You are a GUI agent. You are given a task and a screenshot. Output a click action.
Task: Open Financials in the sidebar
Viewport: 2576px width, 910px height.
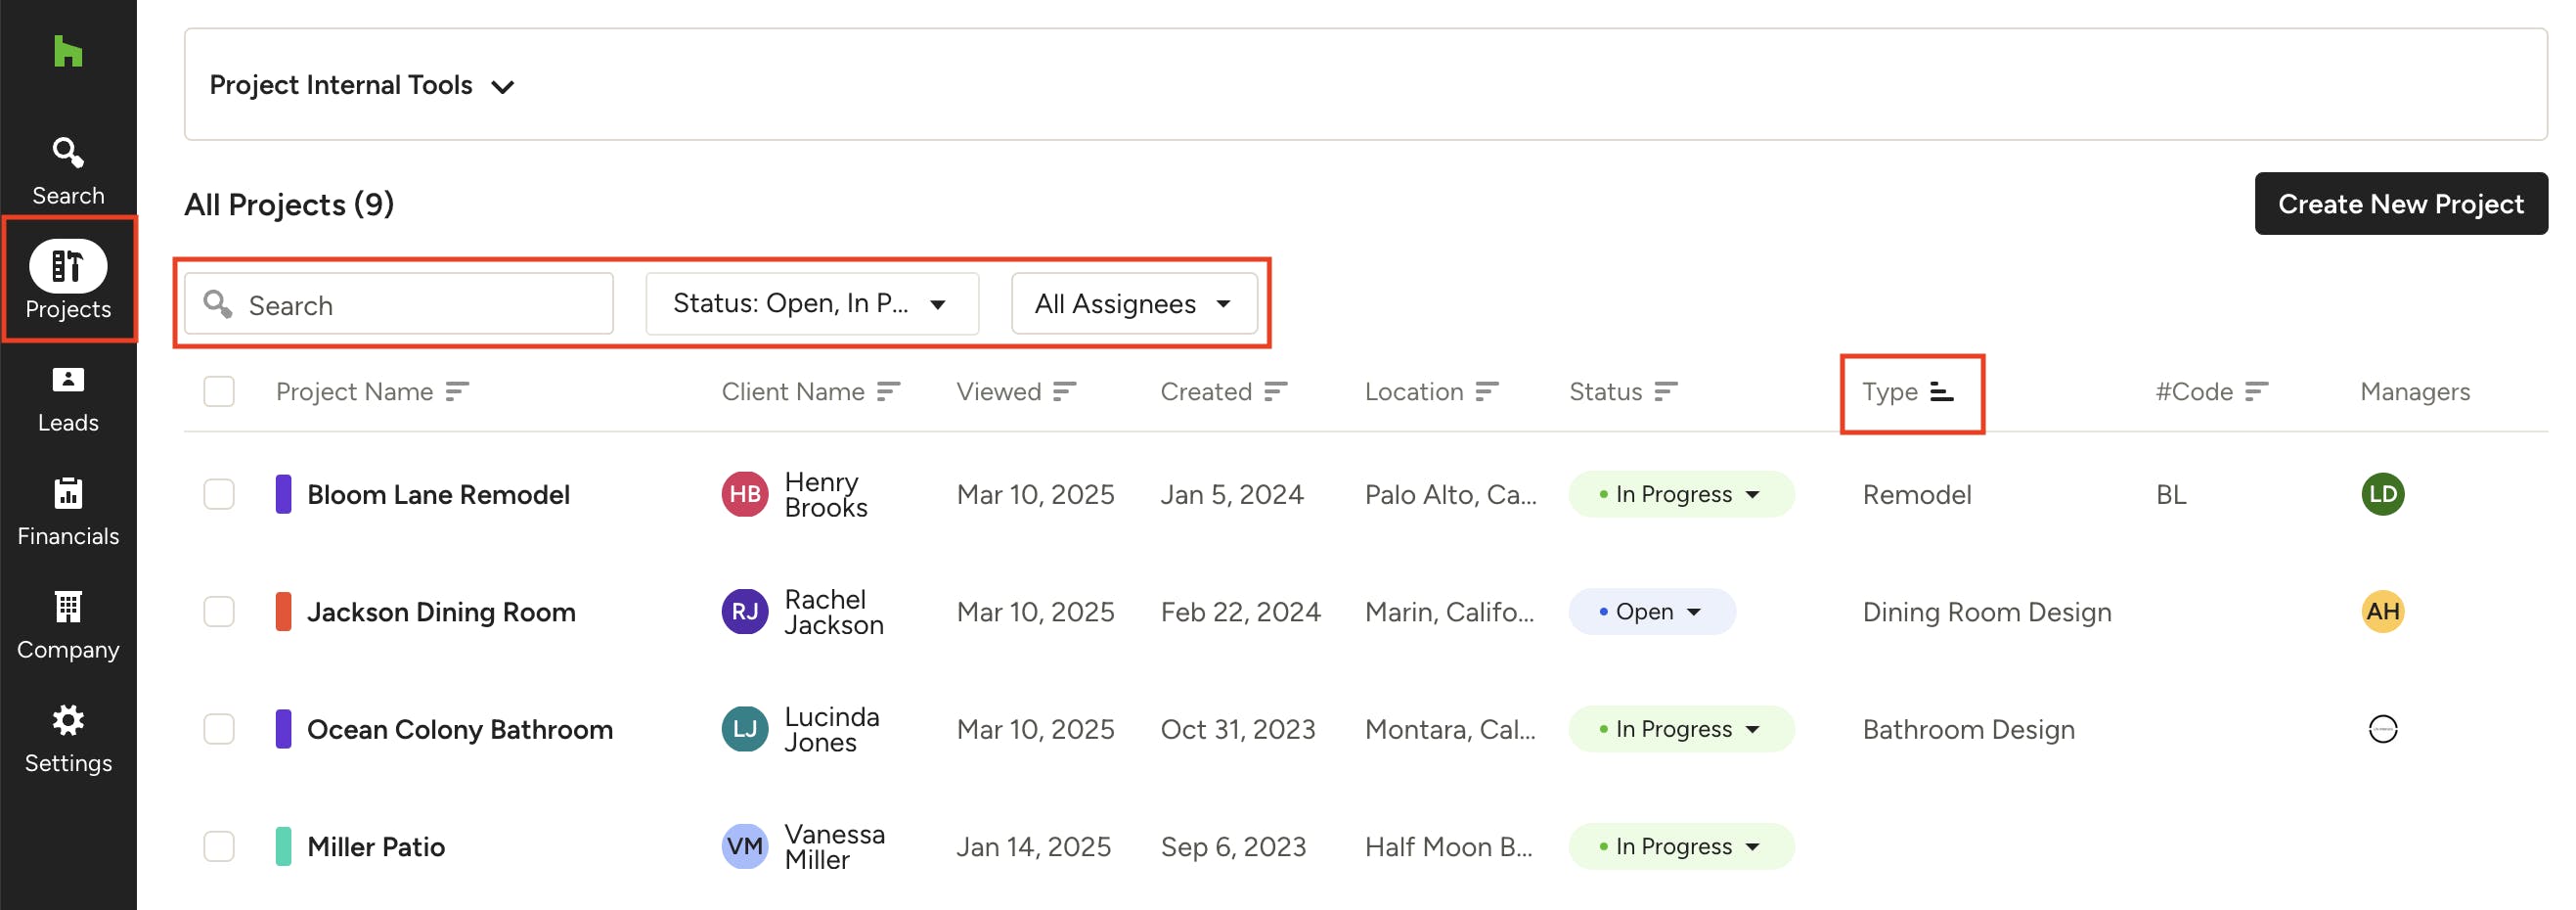tap(68, 512)
